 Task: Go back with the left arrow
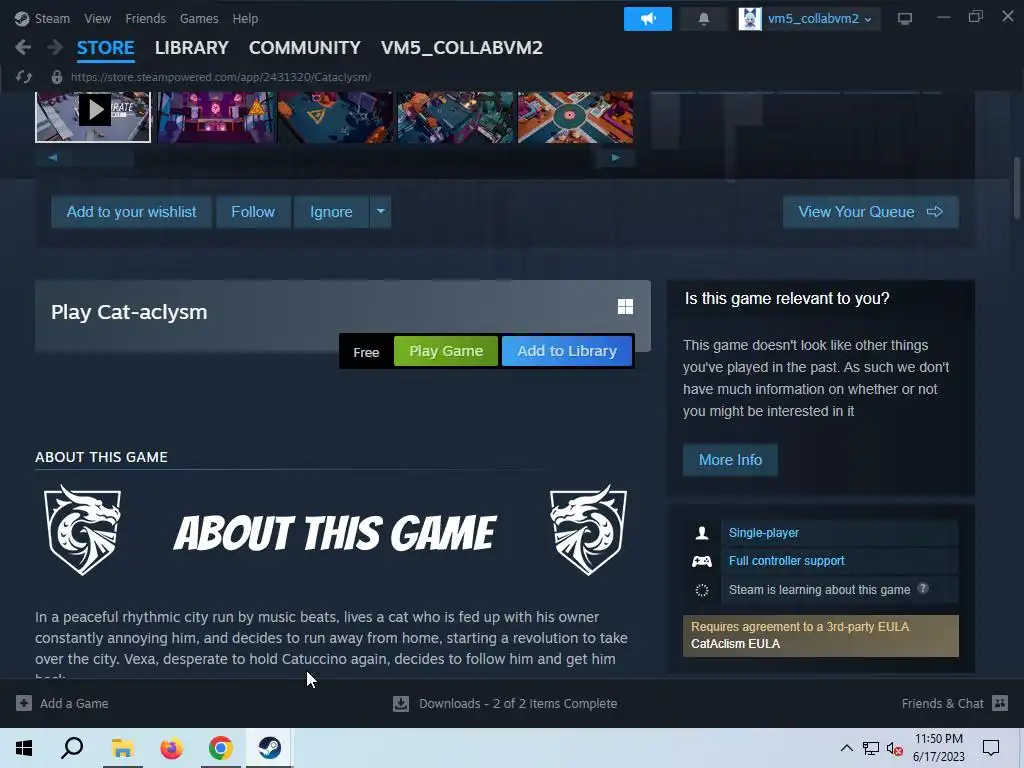tap(23, 47)
